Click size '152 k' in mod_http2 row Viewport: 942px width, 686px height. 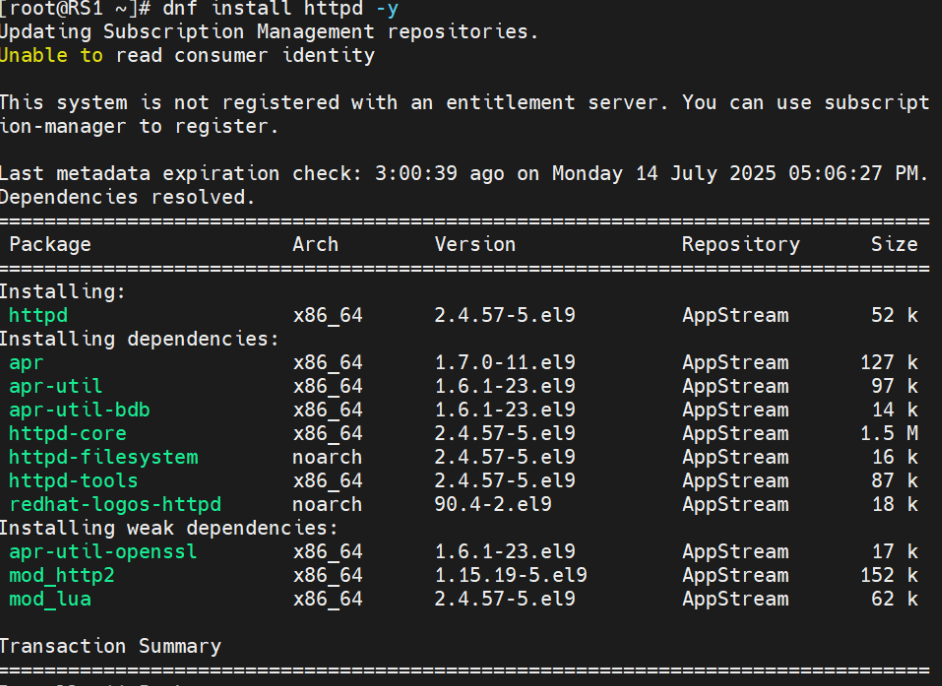tap(889, 575)
